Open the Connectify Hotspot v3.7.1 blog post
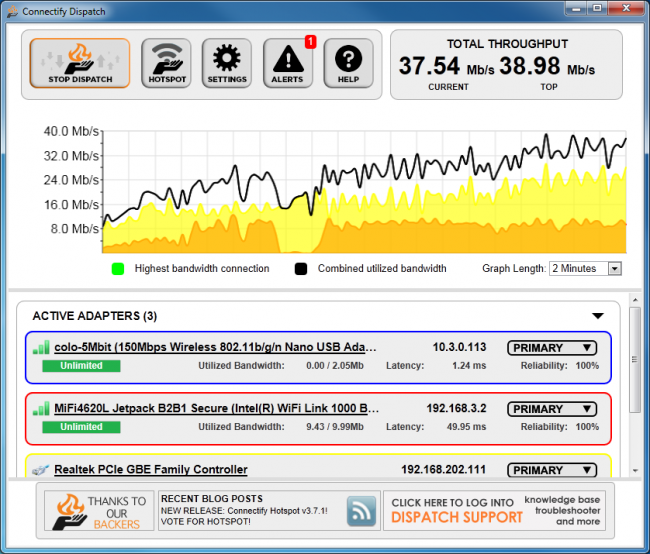The height and width of the screenshot is (554, 650). (244, 510)
